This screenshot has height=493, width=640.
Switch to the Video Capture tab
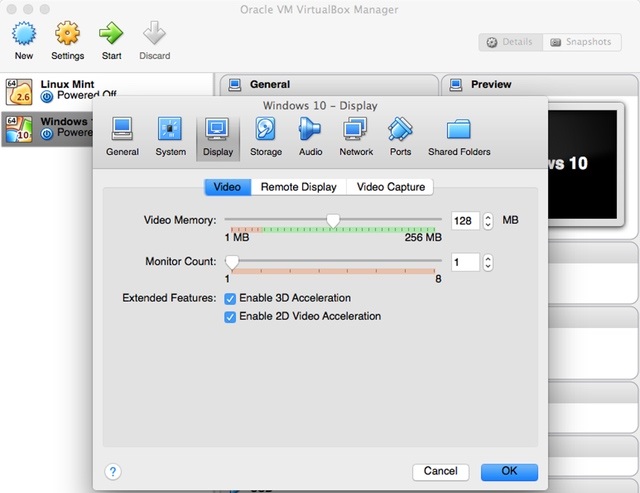390,187
